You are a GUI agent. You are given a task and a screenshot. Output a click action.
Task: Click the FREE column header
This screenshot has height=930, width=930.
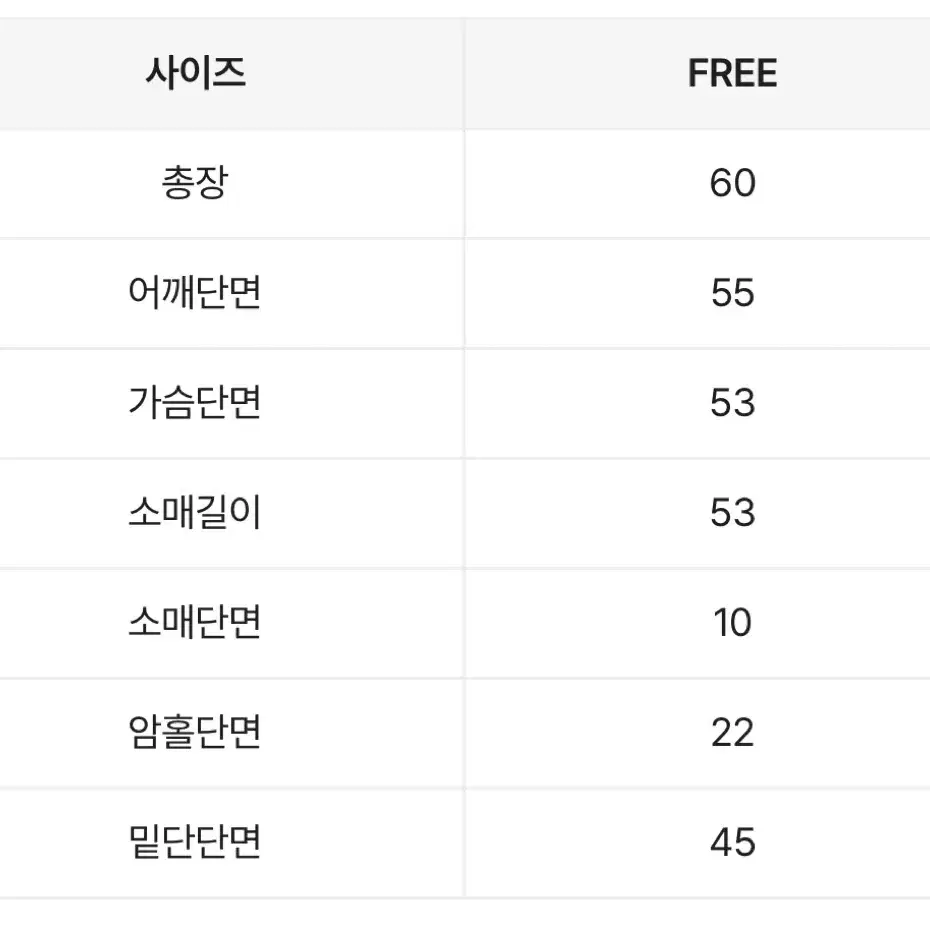[x=732, y=74]
